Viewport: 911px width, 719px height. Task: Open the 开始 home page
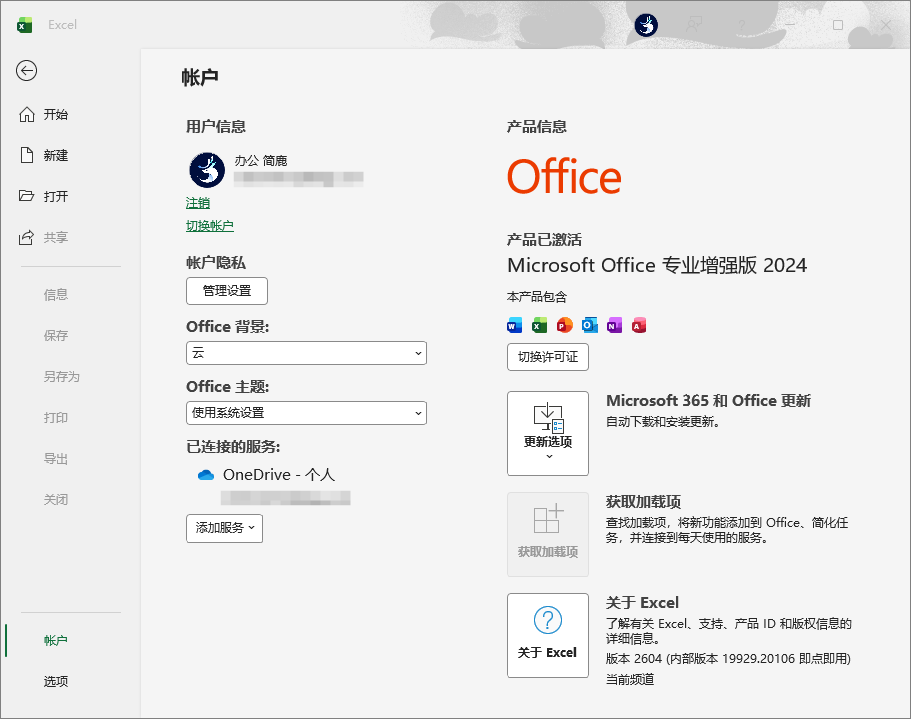click(56, 114)
